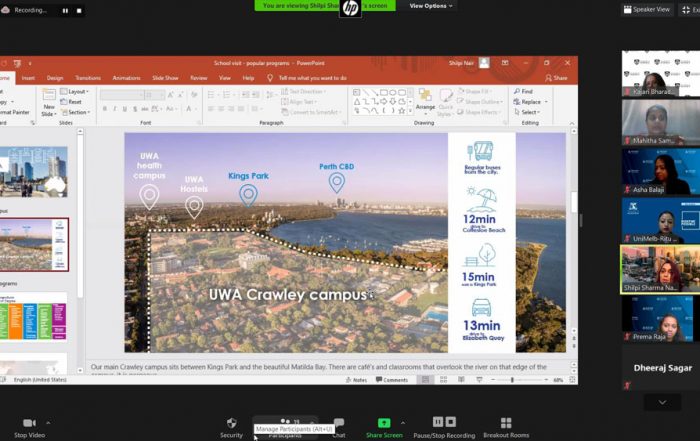The width and height of the screenshot is (700, 441).
Task: Toggle Underline formatting
Action: tap(125, 109)
